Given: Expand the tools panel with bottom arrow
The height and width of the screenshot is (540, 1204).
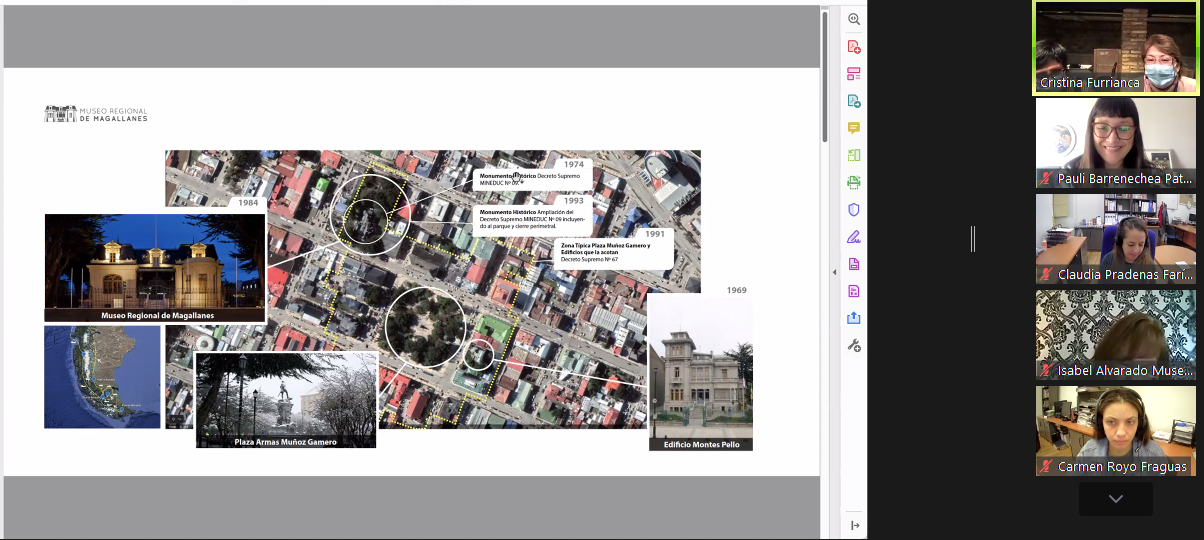Looking at the screenshot, I should click(855, 525).
